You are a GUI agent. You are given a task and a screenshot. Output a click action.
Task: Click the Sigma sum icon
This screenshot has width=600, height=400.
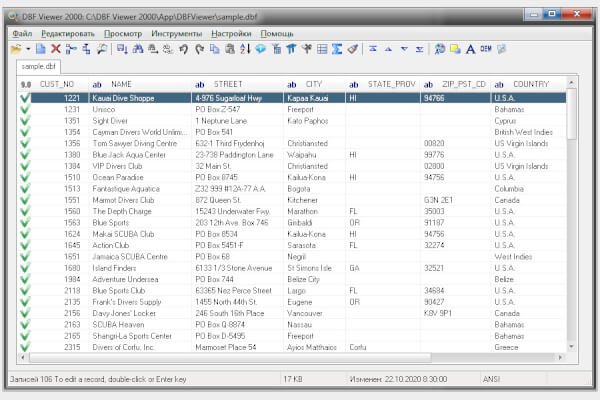click(337, 49)
